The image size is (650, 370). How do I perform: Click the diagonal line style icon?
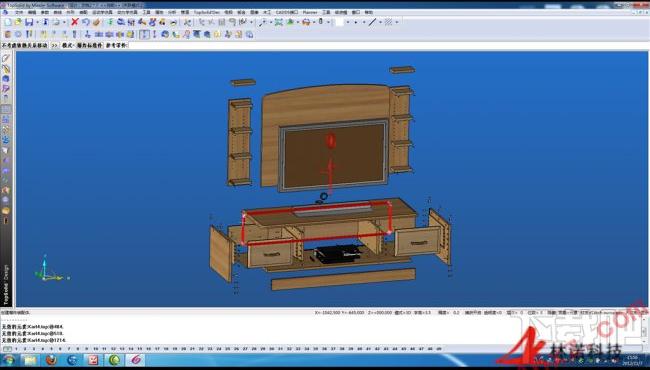click(x=372, y=22)
